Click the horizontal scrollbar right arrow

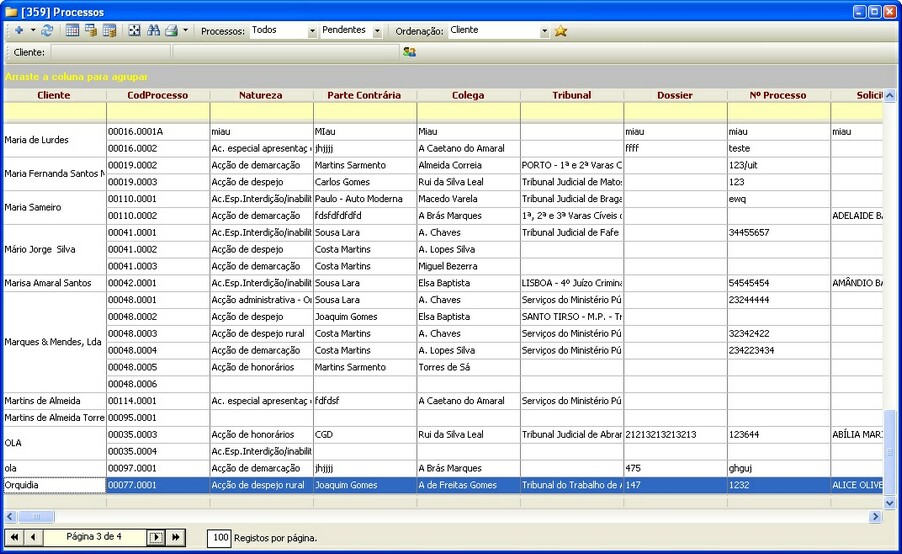tap(875, 517)
